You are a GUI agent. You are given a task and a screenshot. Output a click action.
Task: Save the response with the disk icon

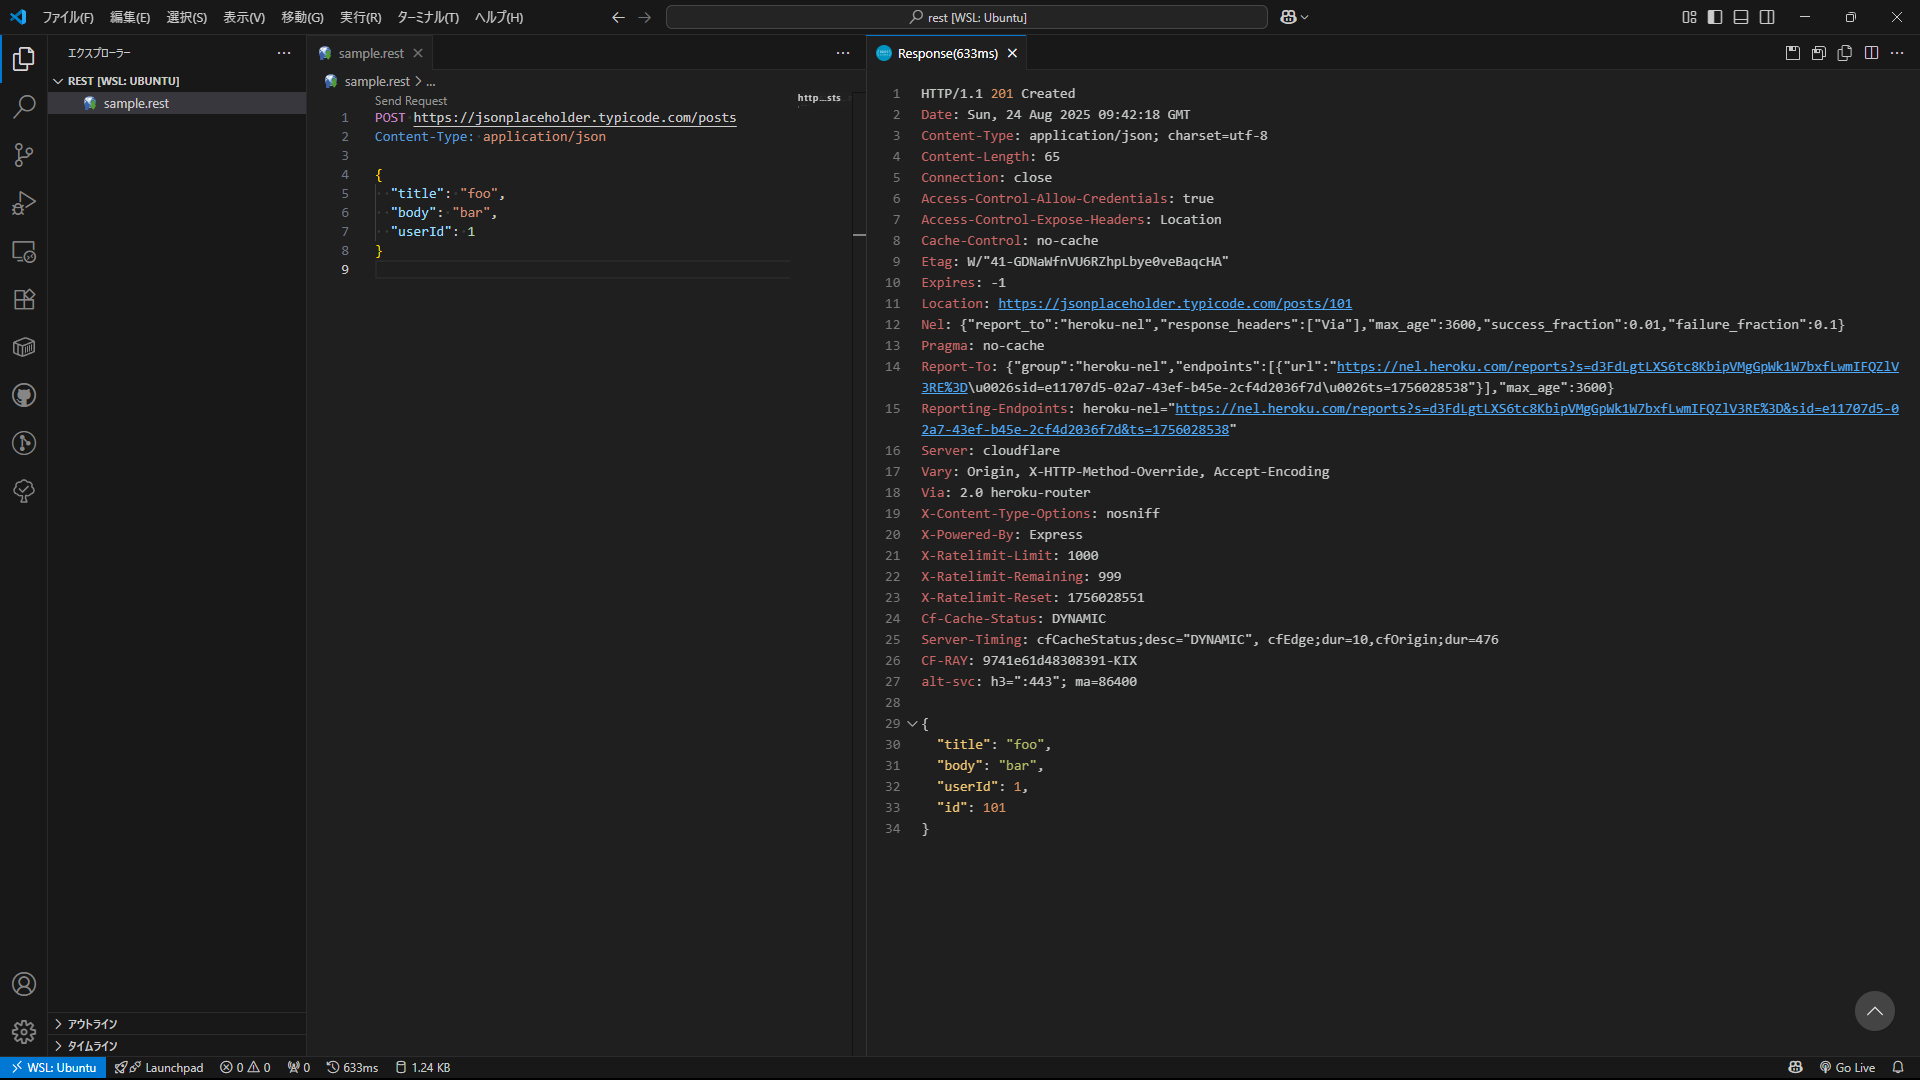[1791, 53]
